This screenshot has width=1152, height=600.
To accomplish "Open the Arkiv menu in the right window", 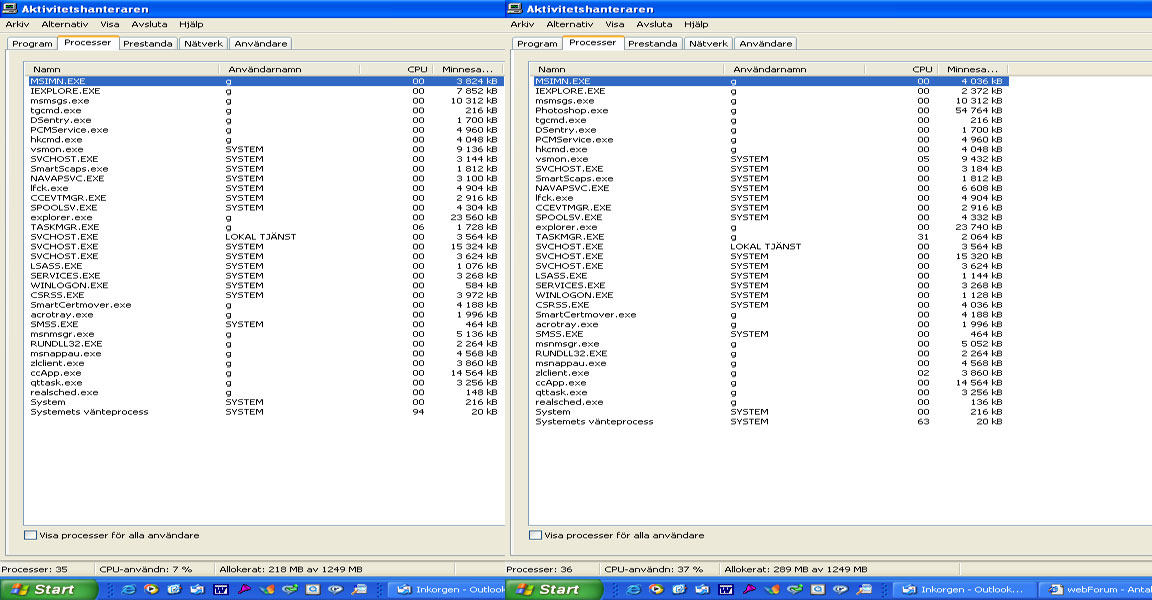I will (522, 24).
